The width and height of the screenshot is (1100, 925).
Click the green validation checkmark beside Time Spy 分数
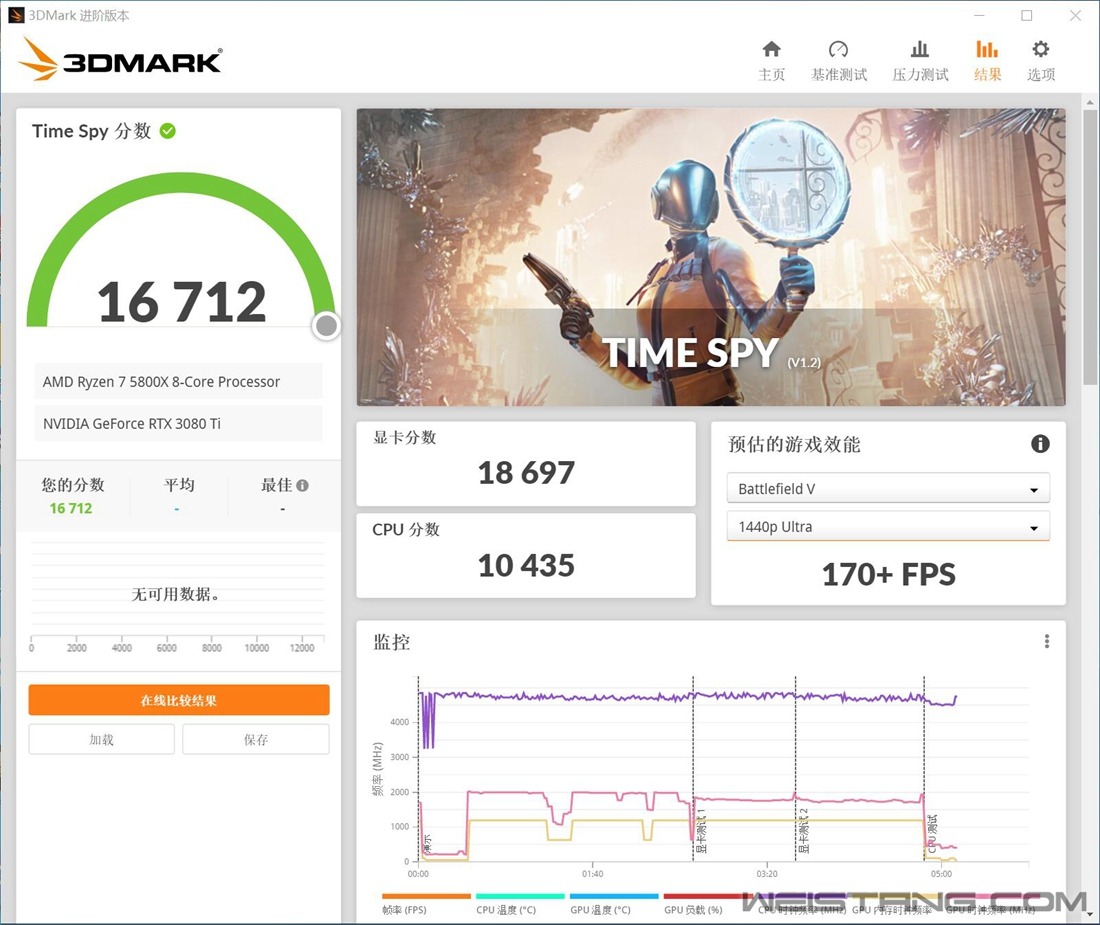coord(168,131)
